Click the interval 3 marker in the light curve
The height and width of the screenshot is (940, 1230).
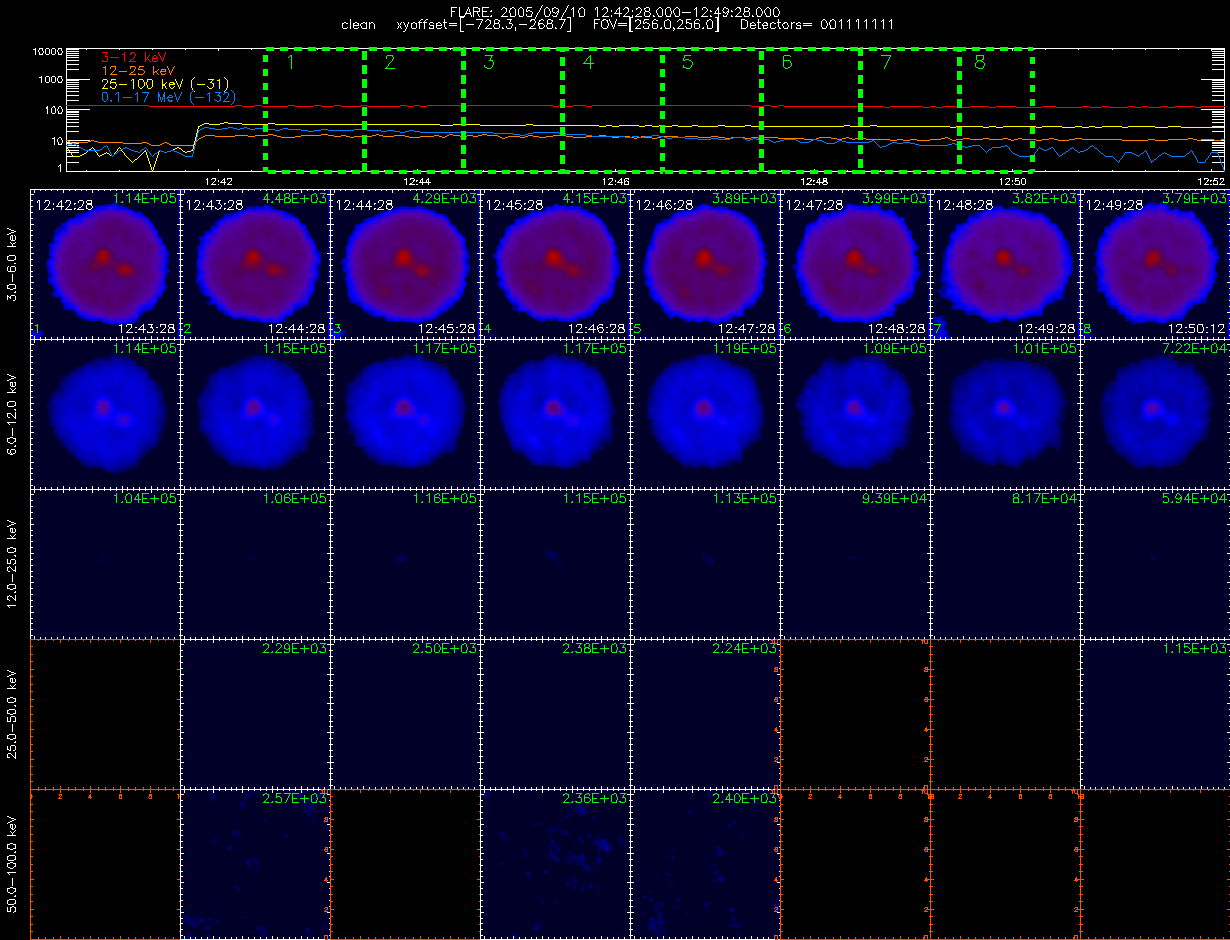coord(489,63)
